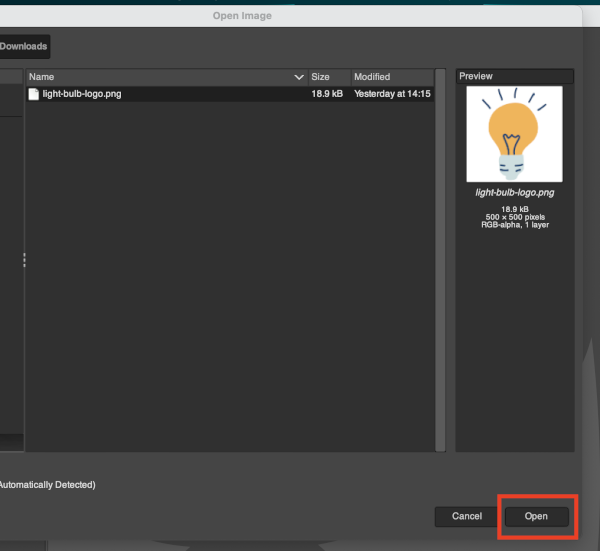600x551 pixels.
Task: Select the light-bulb-logo.png file row
Action: tap(230, 94)
